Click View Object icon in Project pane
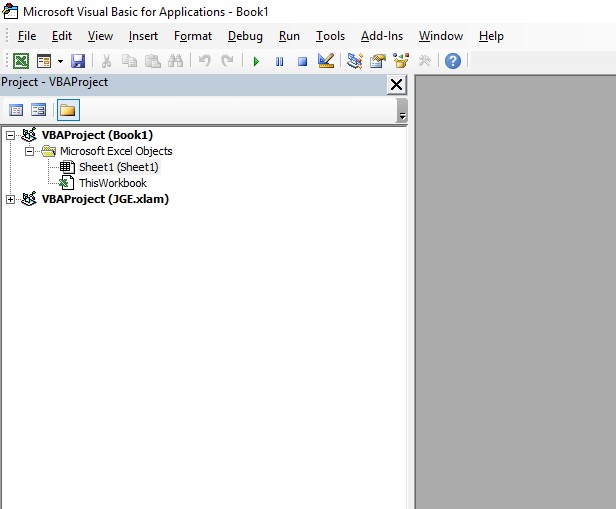The height and width of the screenshot is (509, 616). [x=38, y=110]
